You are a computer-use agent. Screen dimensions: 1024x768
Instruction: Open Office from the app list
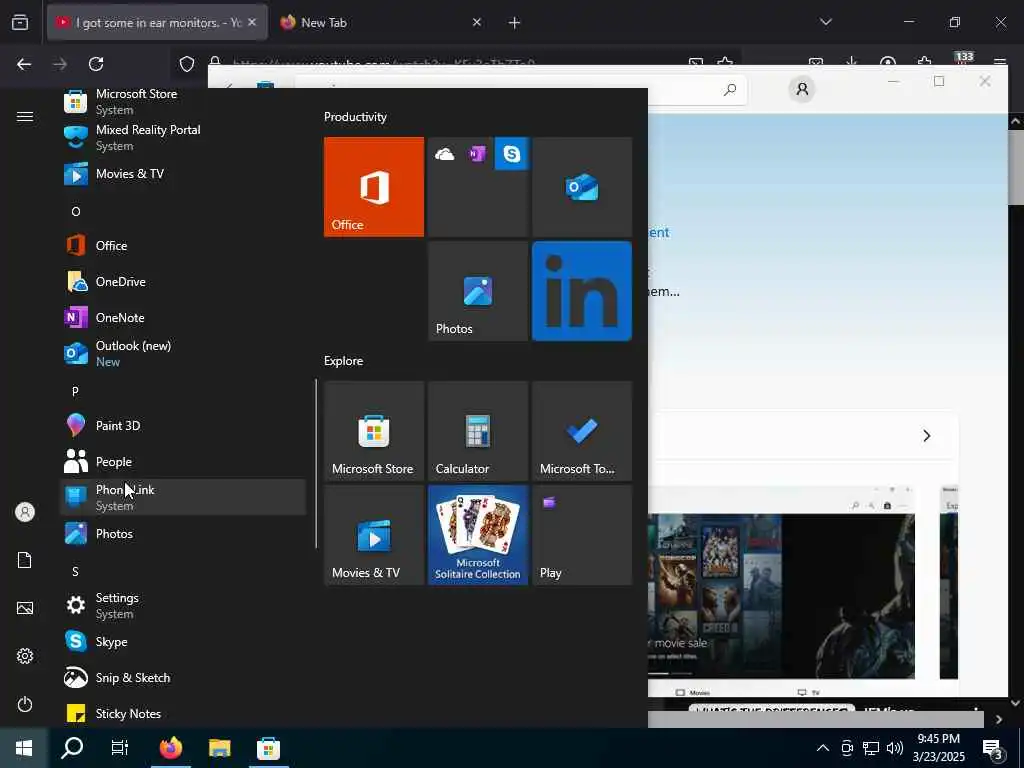click(x=183, y=246)
